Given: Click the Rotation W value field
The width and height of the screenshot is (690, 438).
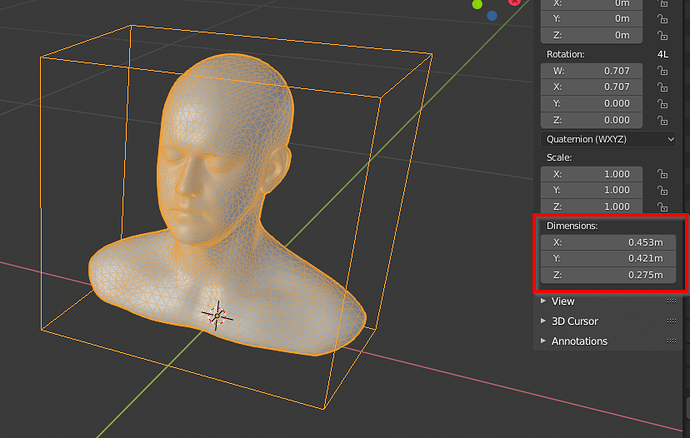Looking at the screenshot, I should [x=591, y=71].
